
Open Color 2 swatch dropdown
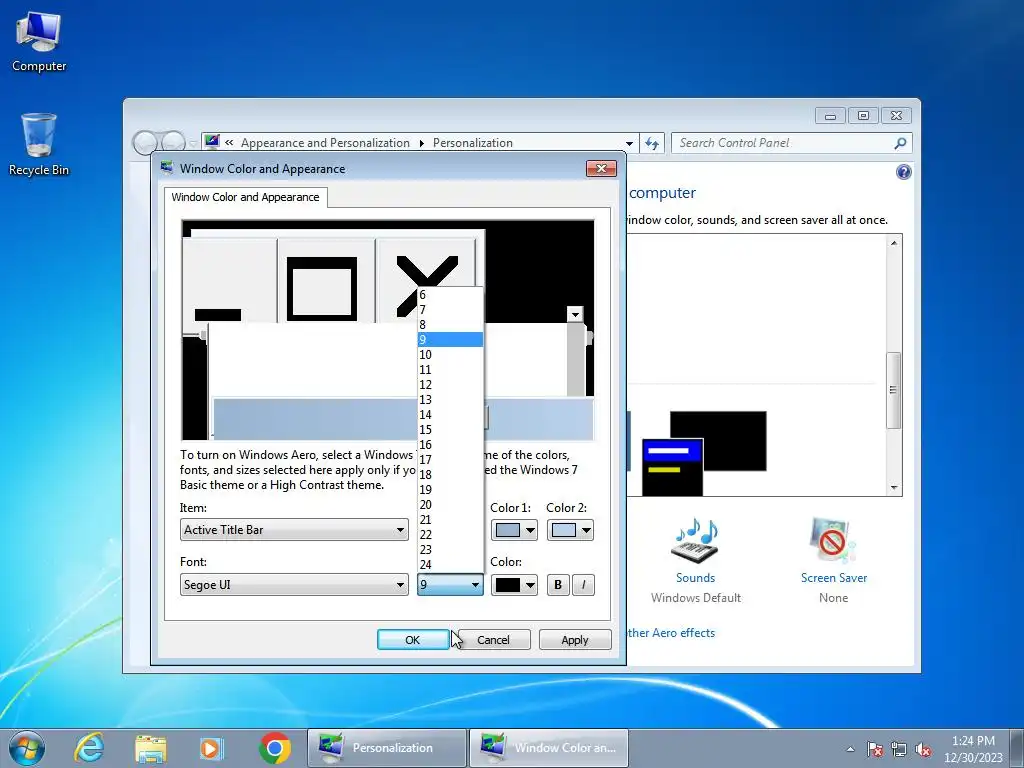[570, 530]
